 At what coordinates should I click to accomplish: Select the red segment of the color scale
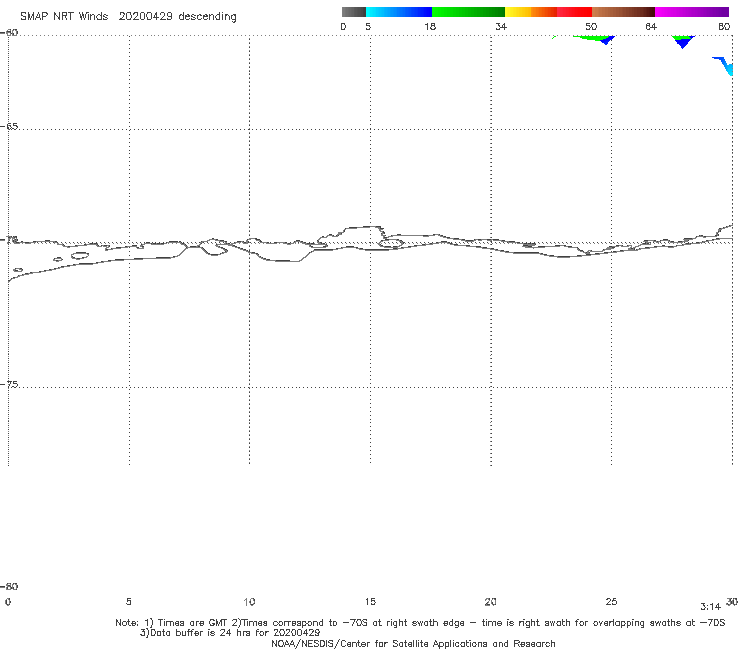coord(574,12)
